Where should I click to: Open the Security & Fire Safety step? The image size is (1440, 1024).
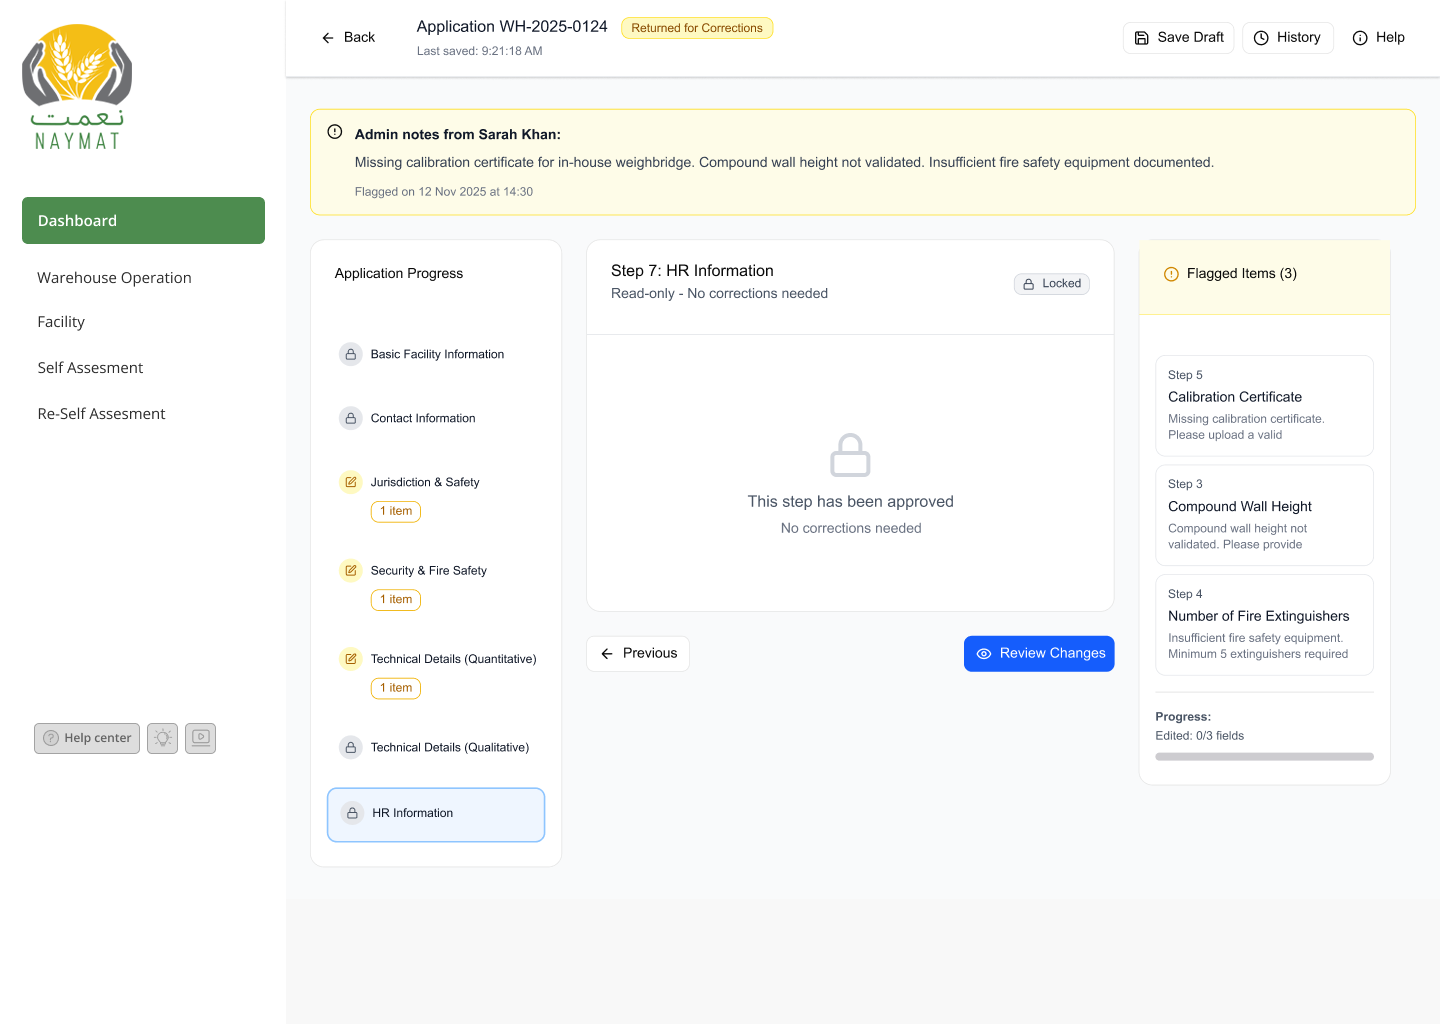coord(436,583)
